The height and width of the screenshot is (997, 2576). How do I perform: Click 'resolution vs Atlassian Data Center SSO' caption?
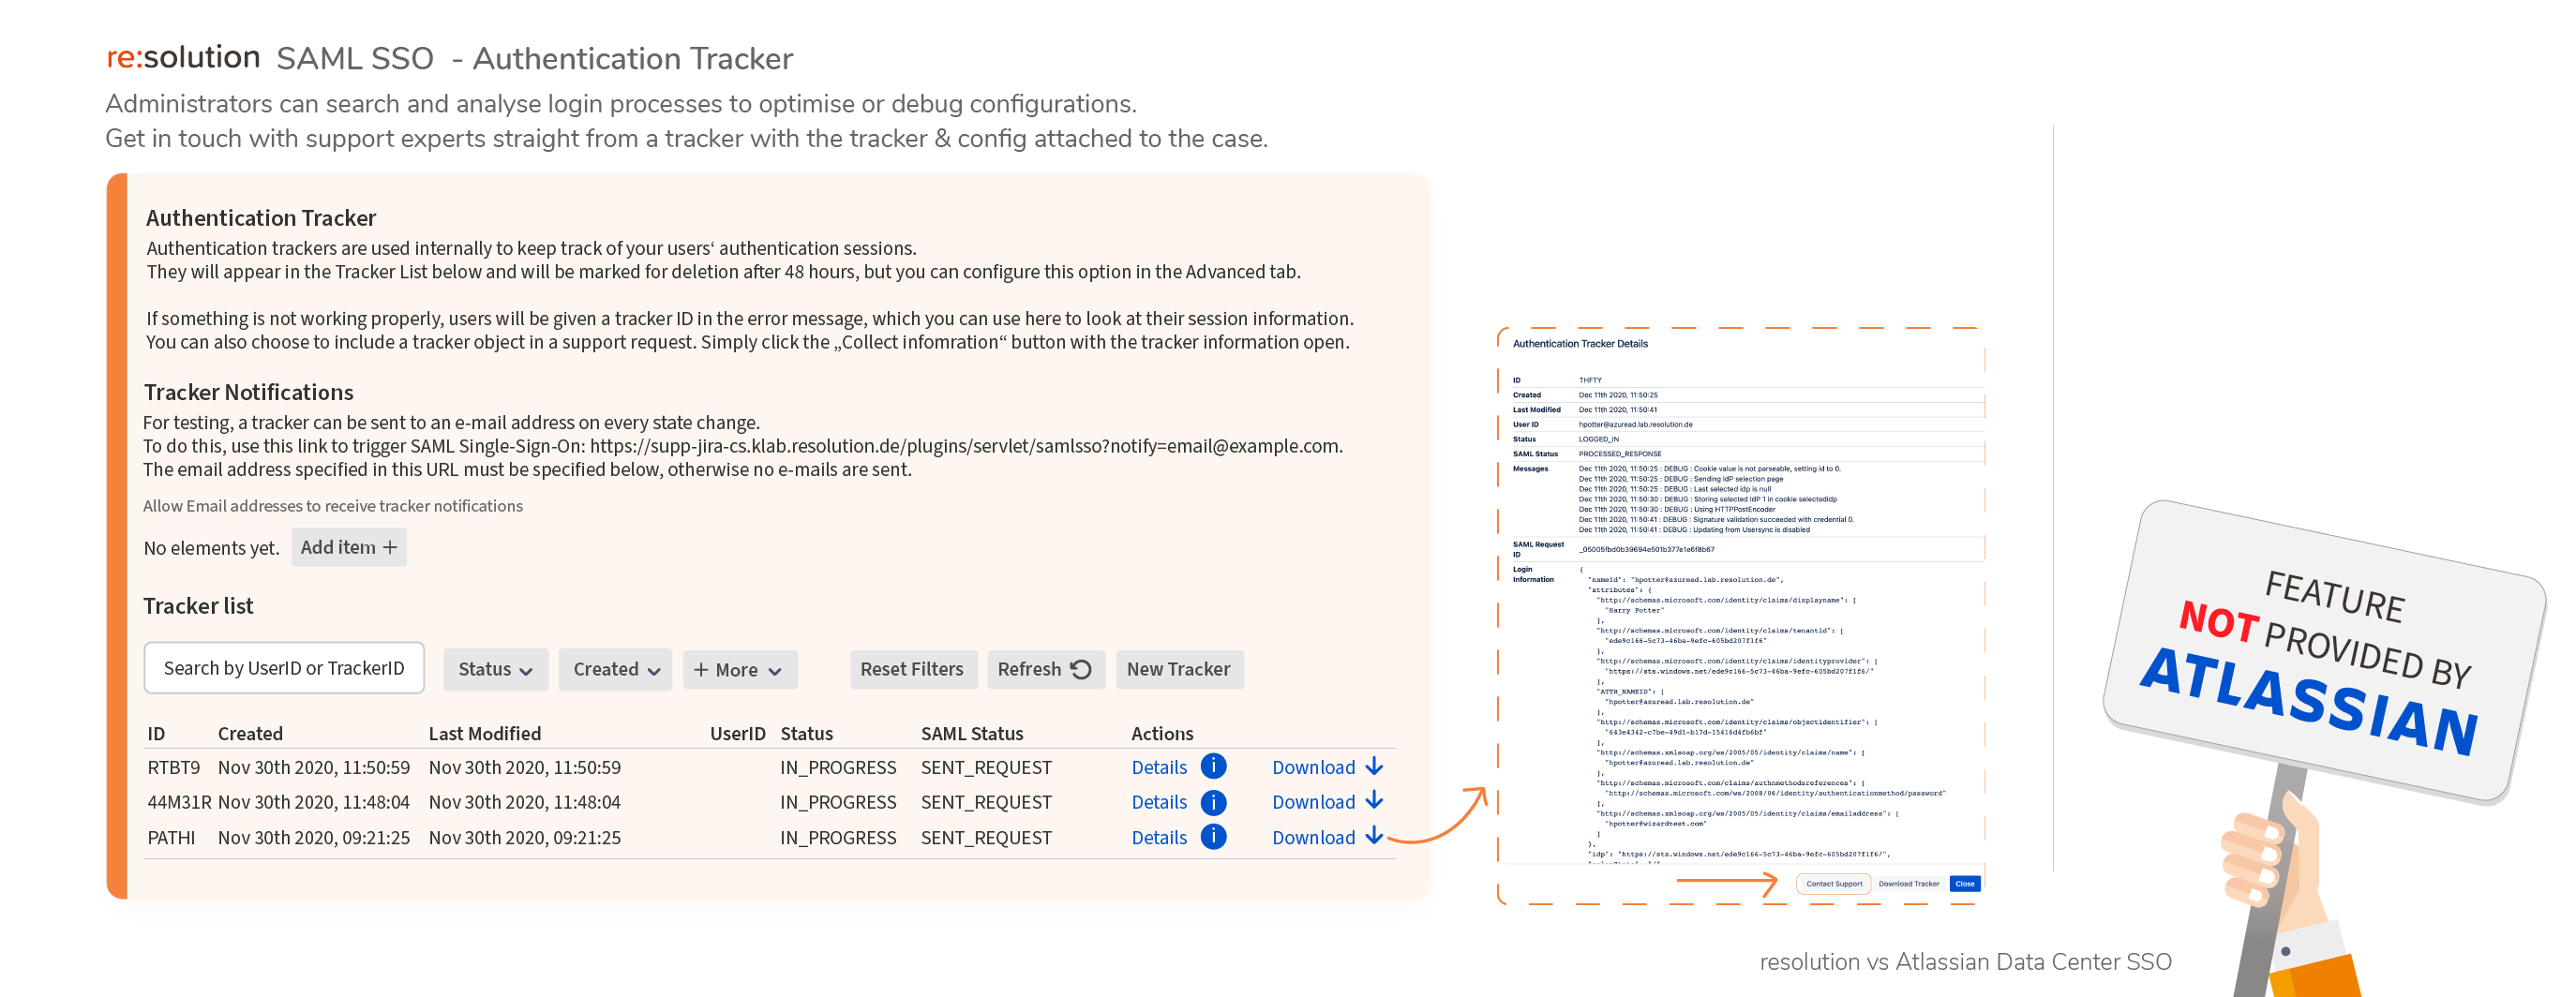[x=1965, y=961]
